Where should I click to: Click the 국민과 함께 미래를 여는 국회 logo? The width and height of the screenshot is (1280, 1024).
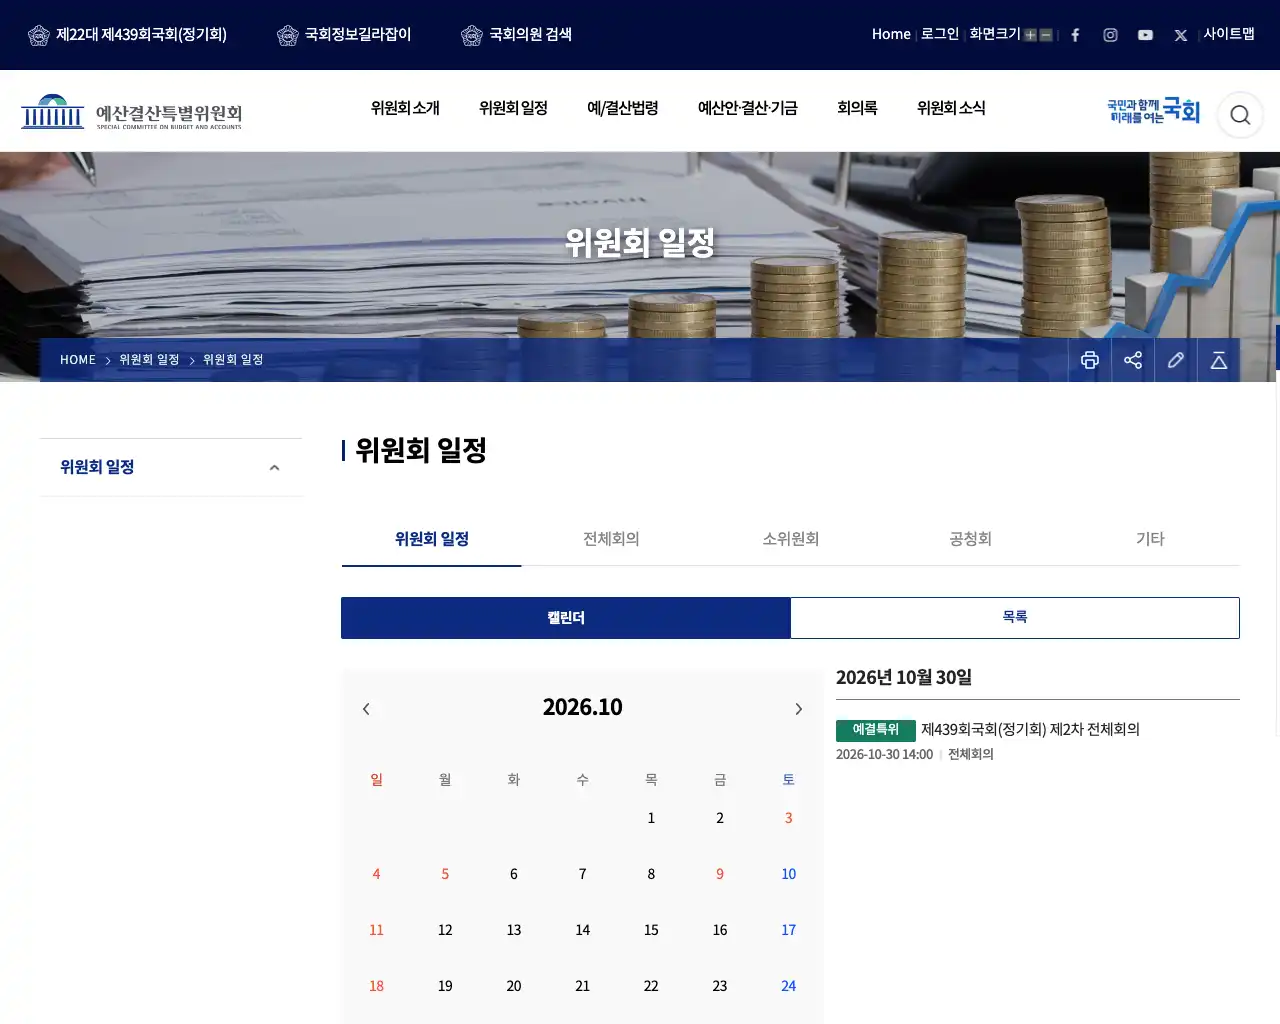tap(1153, 111)
